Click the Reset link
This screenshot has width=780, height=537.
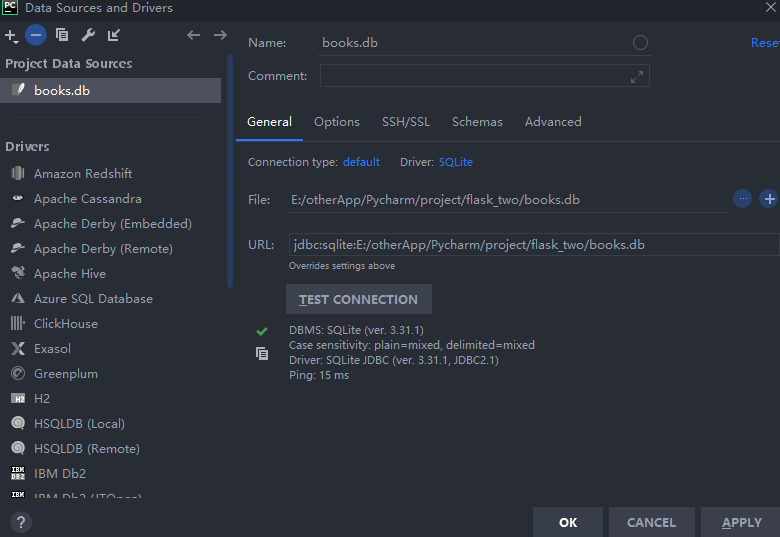pos(765,43)
